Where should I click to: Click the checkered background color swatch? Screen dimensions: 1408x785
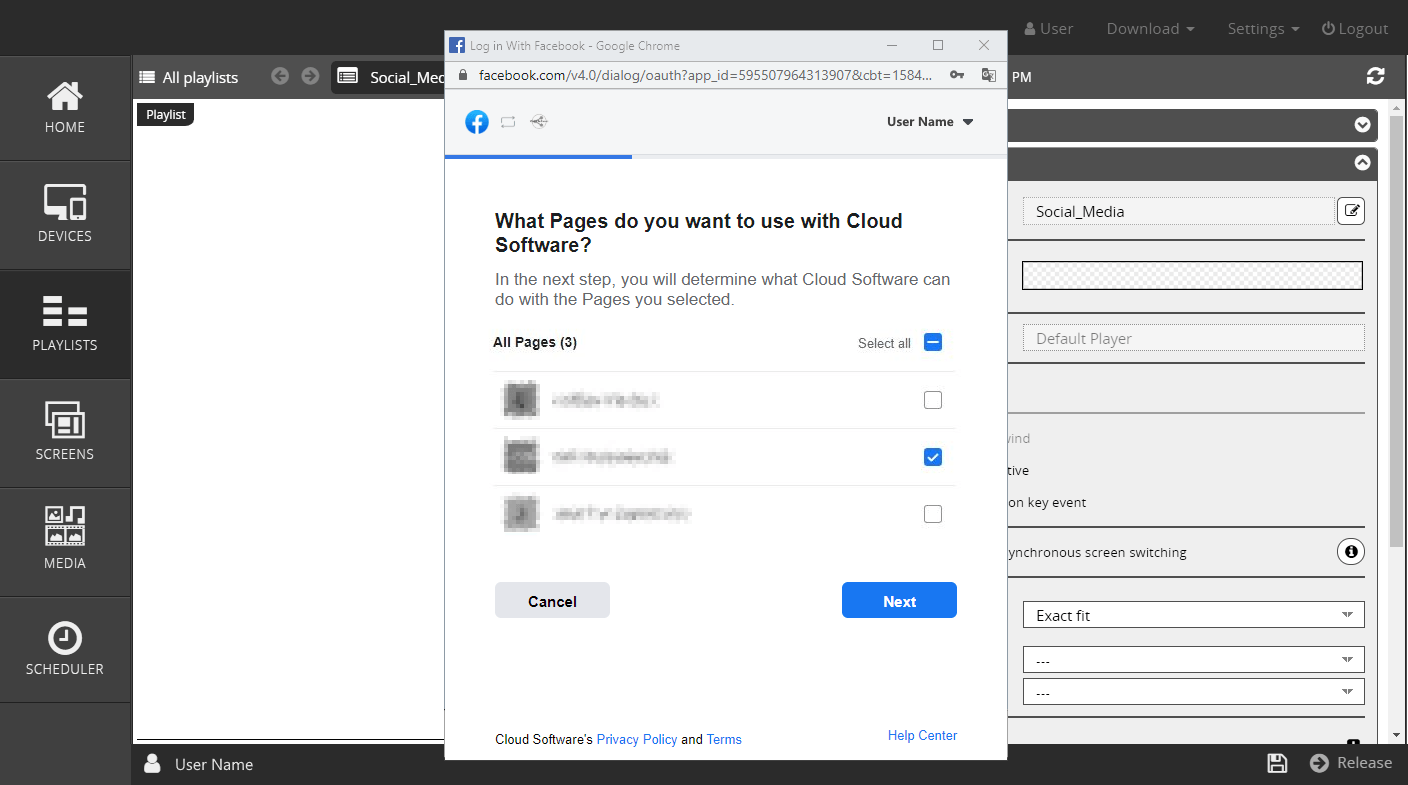point(1192,275)
